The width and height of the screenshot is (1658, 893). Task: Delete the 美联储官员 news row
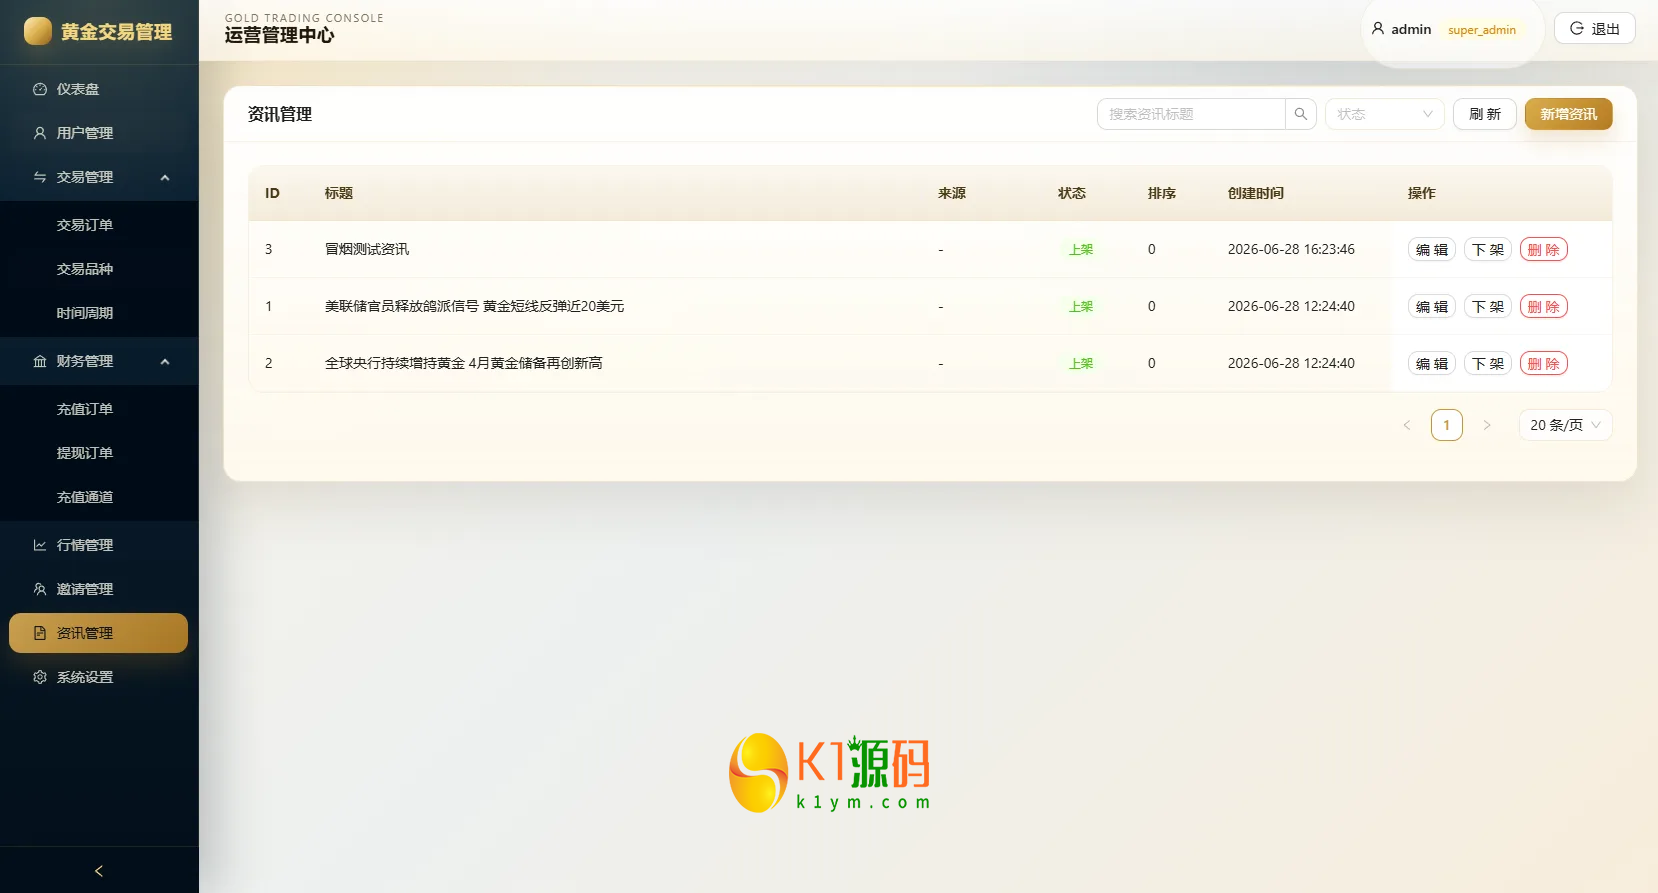(1544, 307)
